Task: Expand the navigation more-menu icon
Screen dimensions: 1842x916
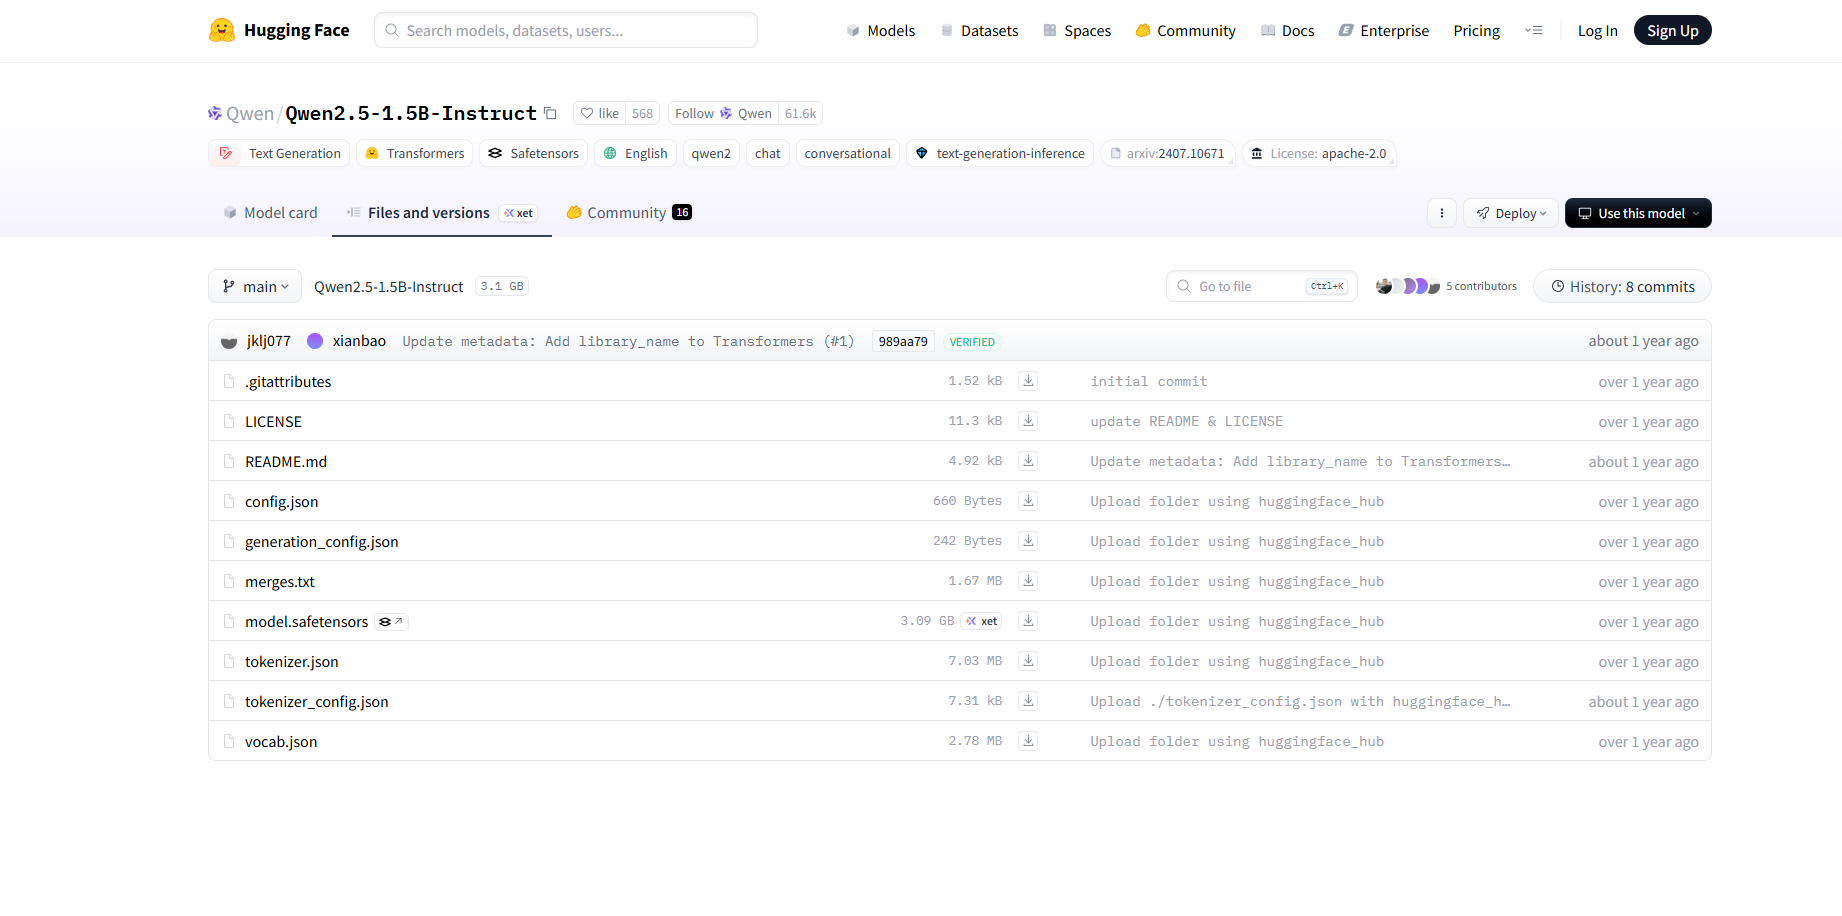Action: (1533, 30)
